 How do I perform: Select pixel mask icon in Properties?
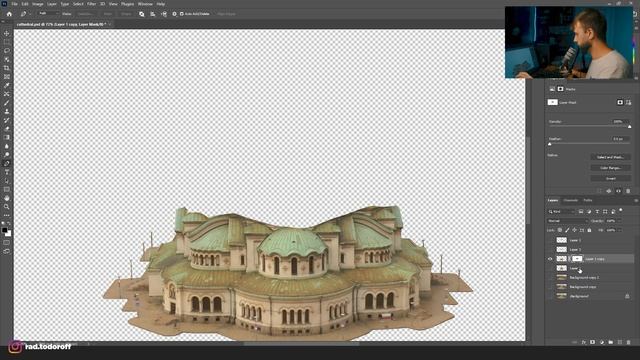click(620, 102)
